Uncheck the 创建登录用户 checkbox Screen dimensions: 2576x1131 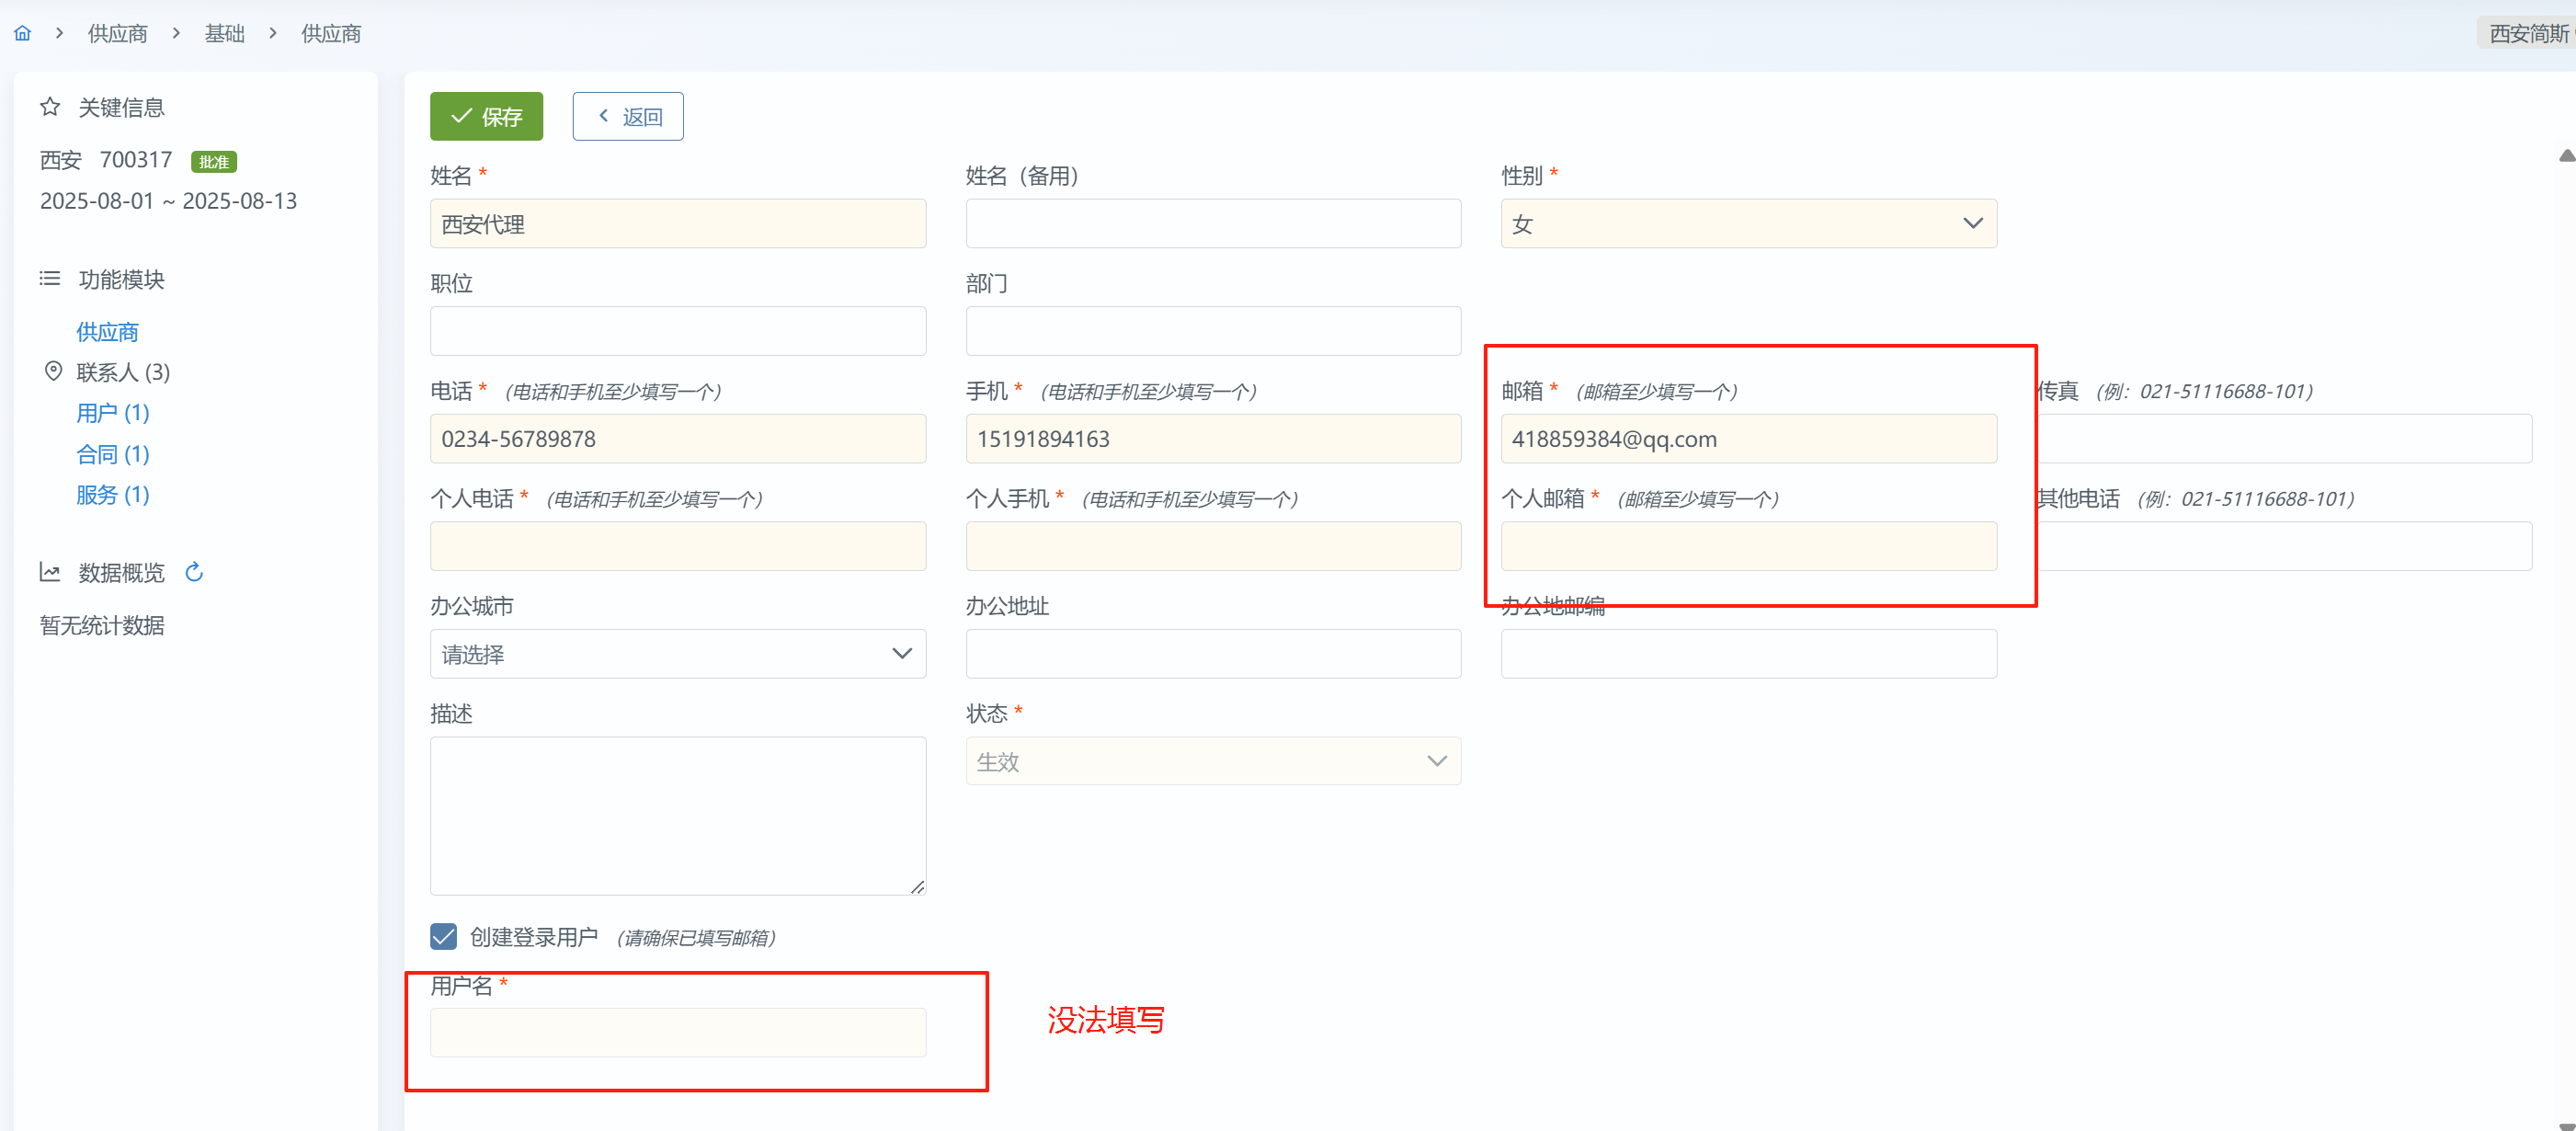(x=443, y=936)
